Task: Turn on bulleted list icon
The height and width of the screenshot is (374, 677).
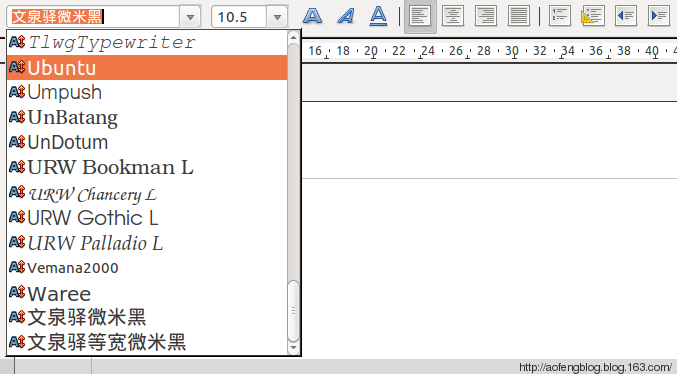Action: point(593,16)
